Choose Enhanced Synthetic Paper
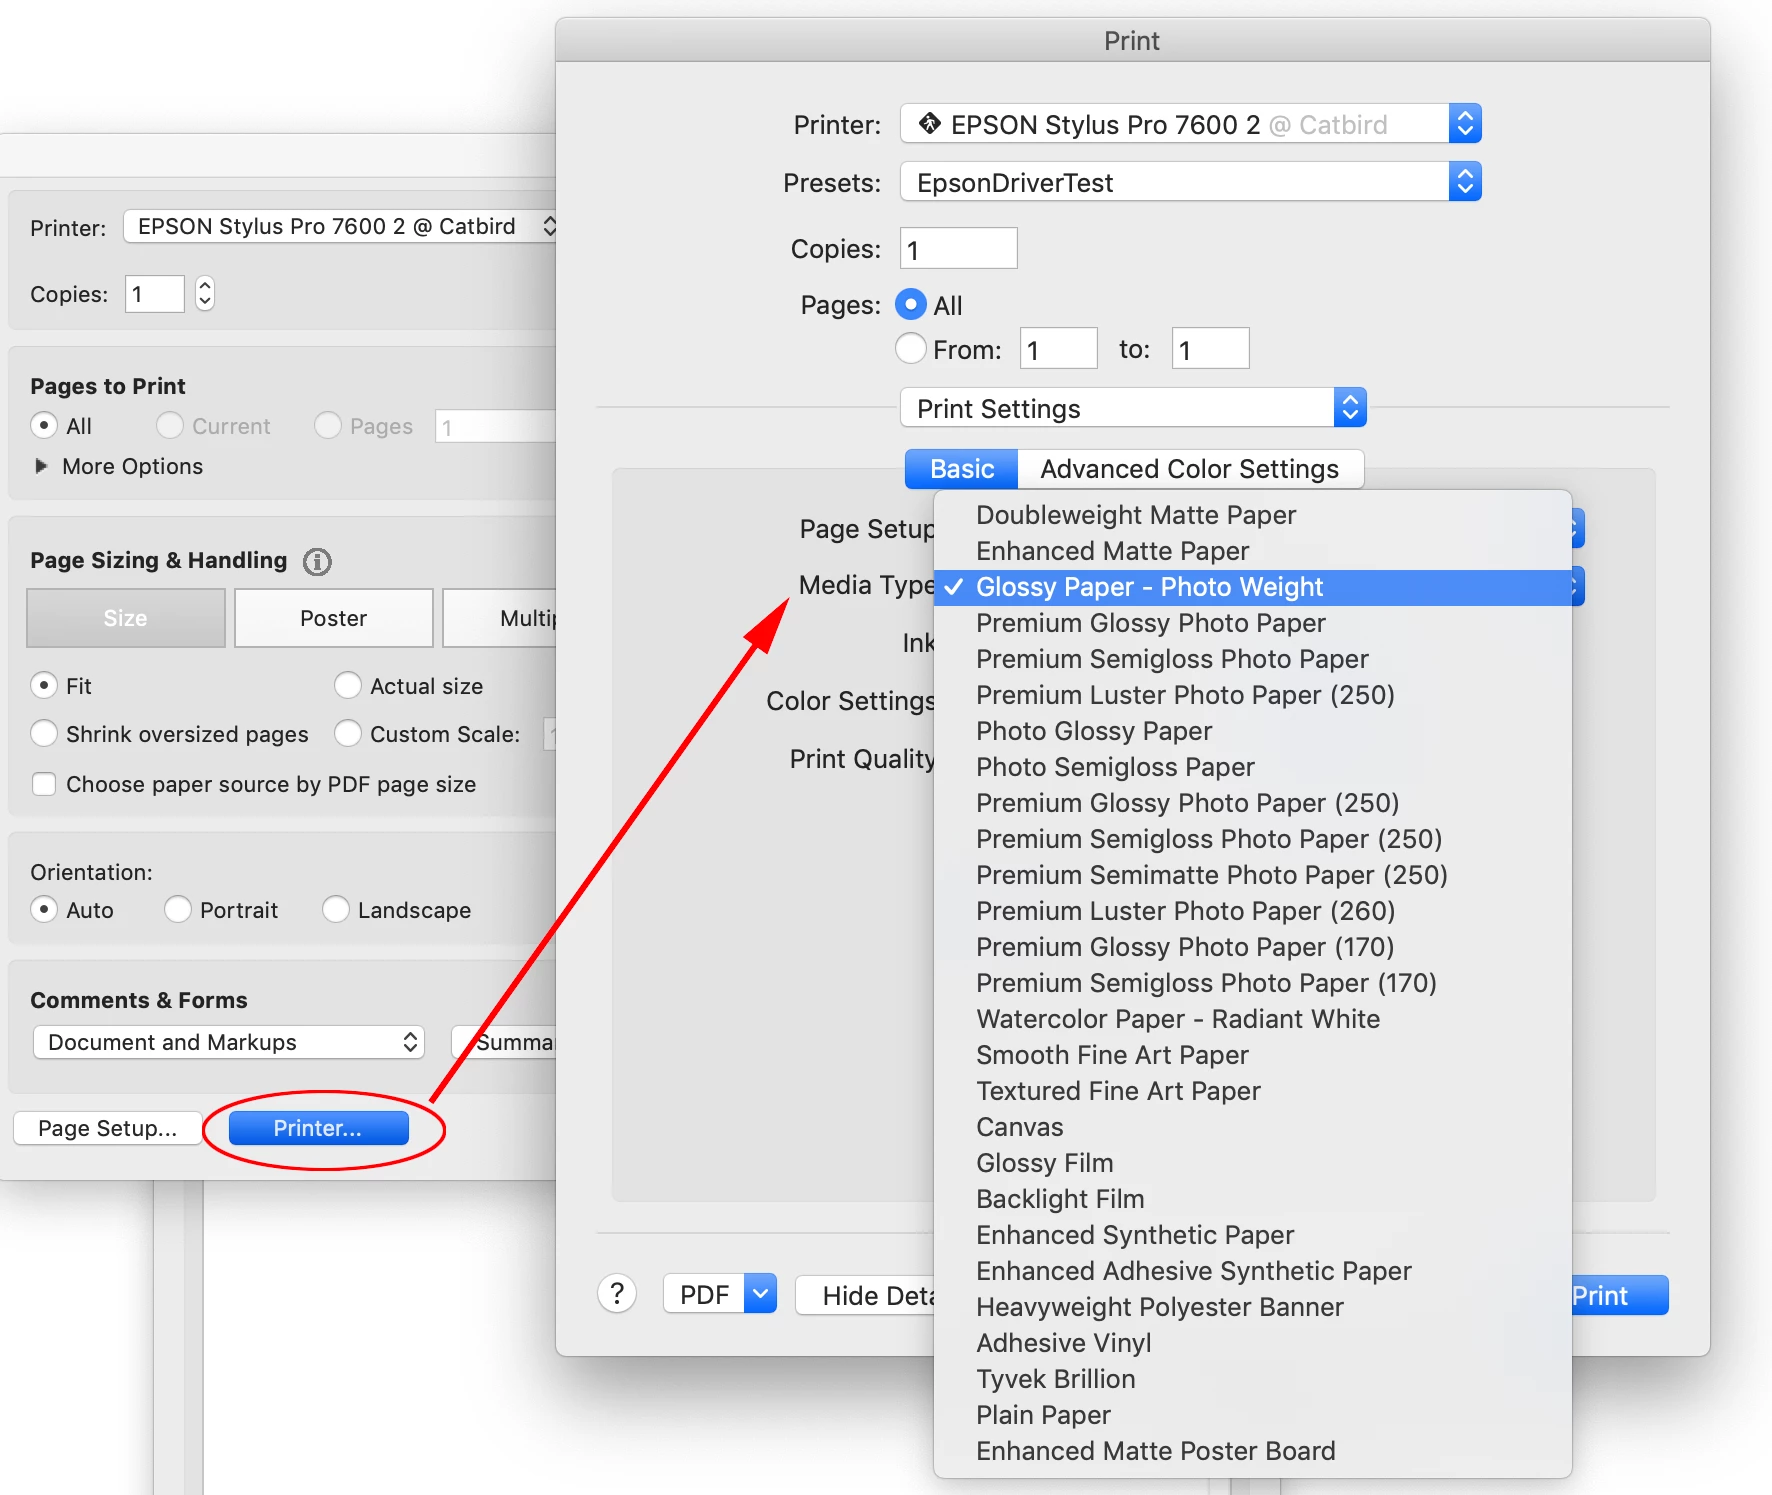This screenshot has width=1772, height=1495. click(1252, 1235)
